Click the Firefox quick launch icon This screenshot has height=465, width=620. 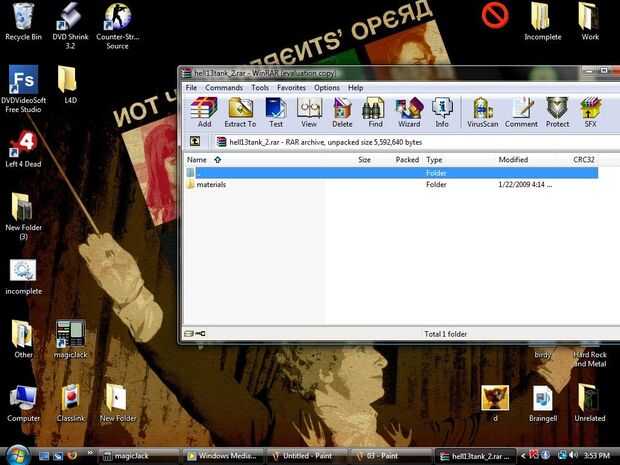pos(72,456)
